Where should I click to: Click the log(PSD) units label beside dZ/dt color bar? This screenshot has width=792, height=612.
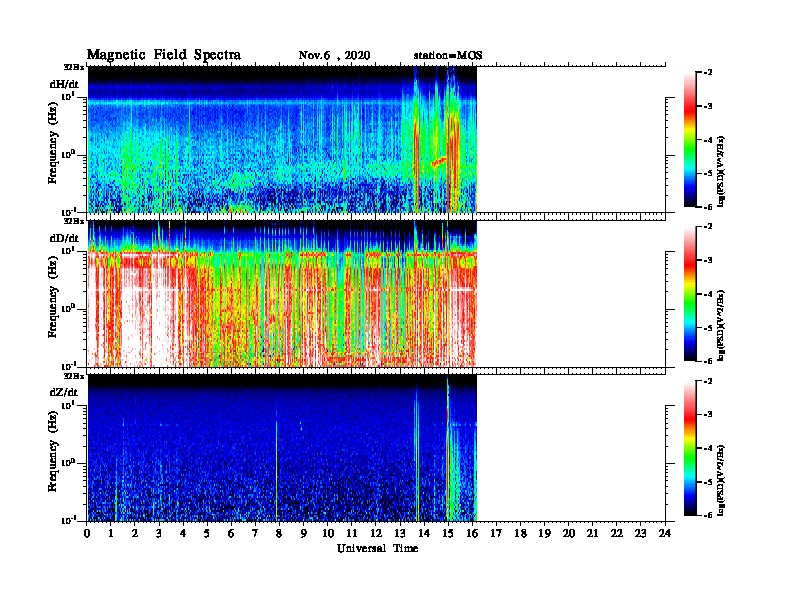coord(721,480)
